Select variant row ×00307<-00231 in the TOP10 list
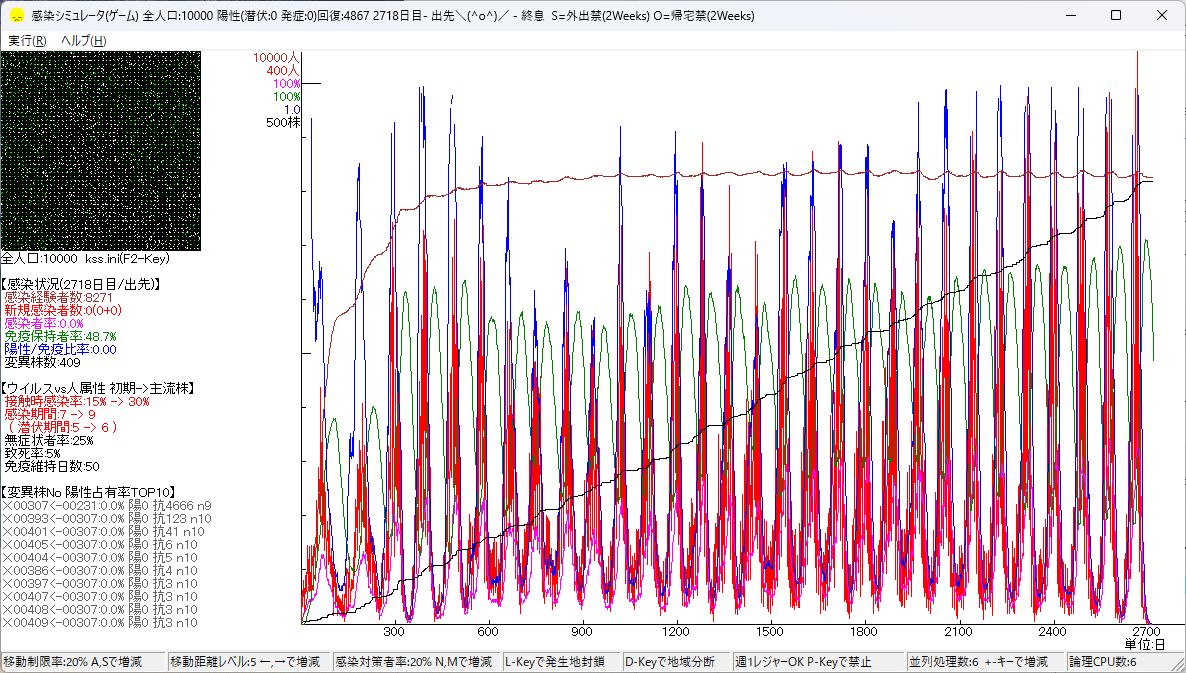The width and height of the screenshot is (1186, 673). coord(106,505)
